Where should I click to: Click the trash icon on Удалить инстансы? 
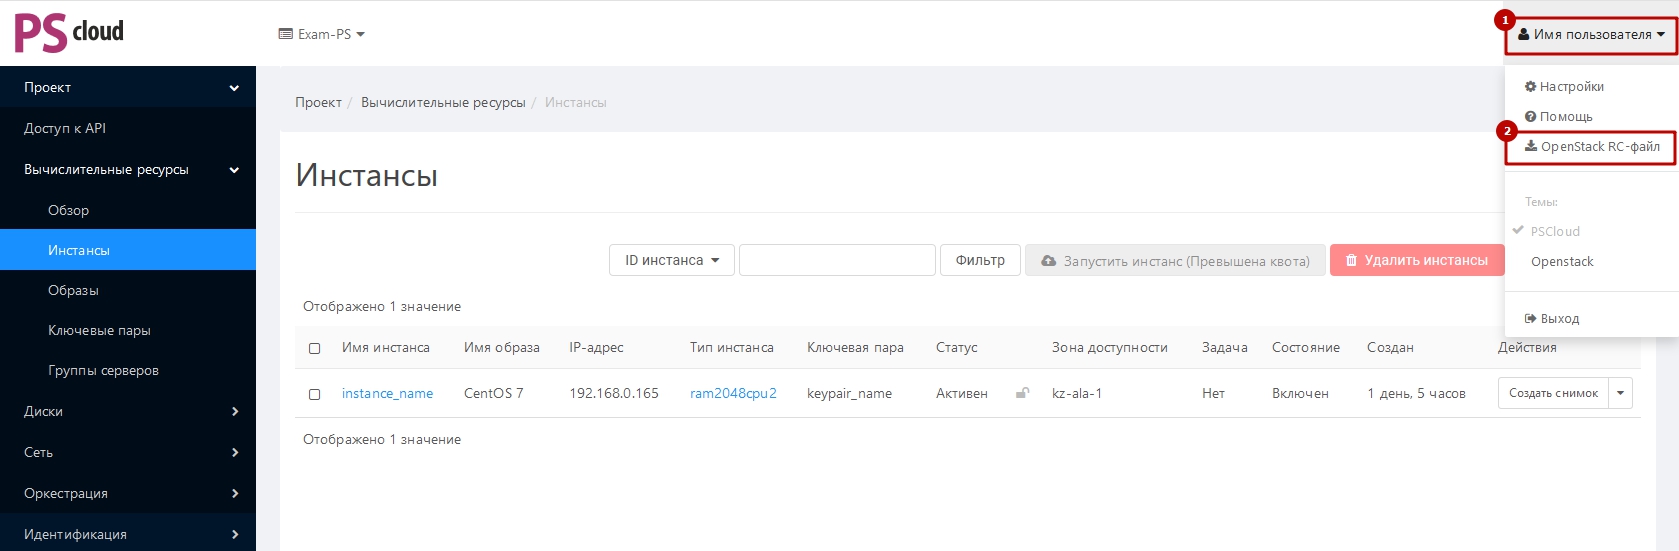click(x=1351, y=260)
